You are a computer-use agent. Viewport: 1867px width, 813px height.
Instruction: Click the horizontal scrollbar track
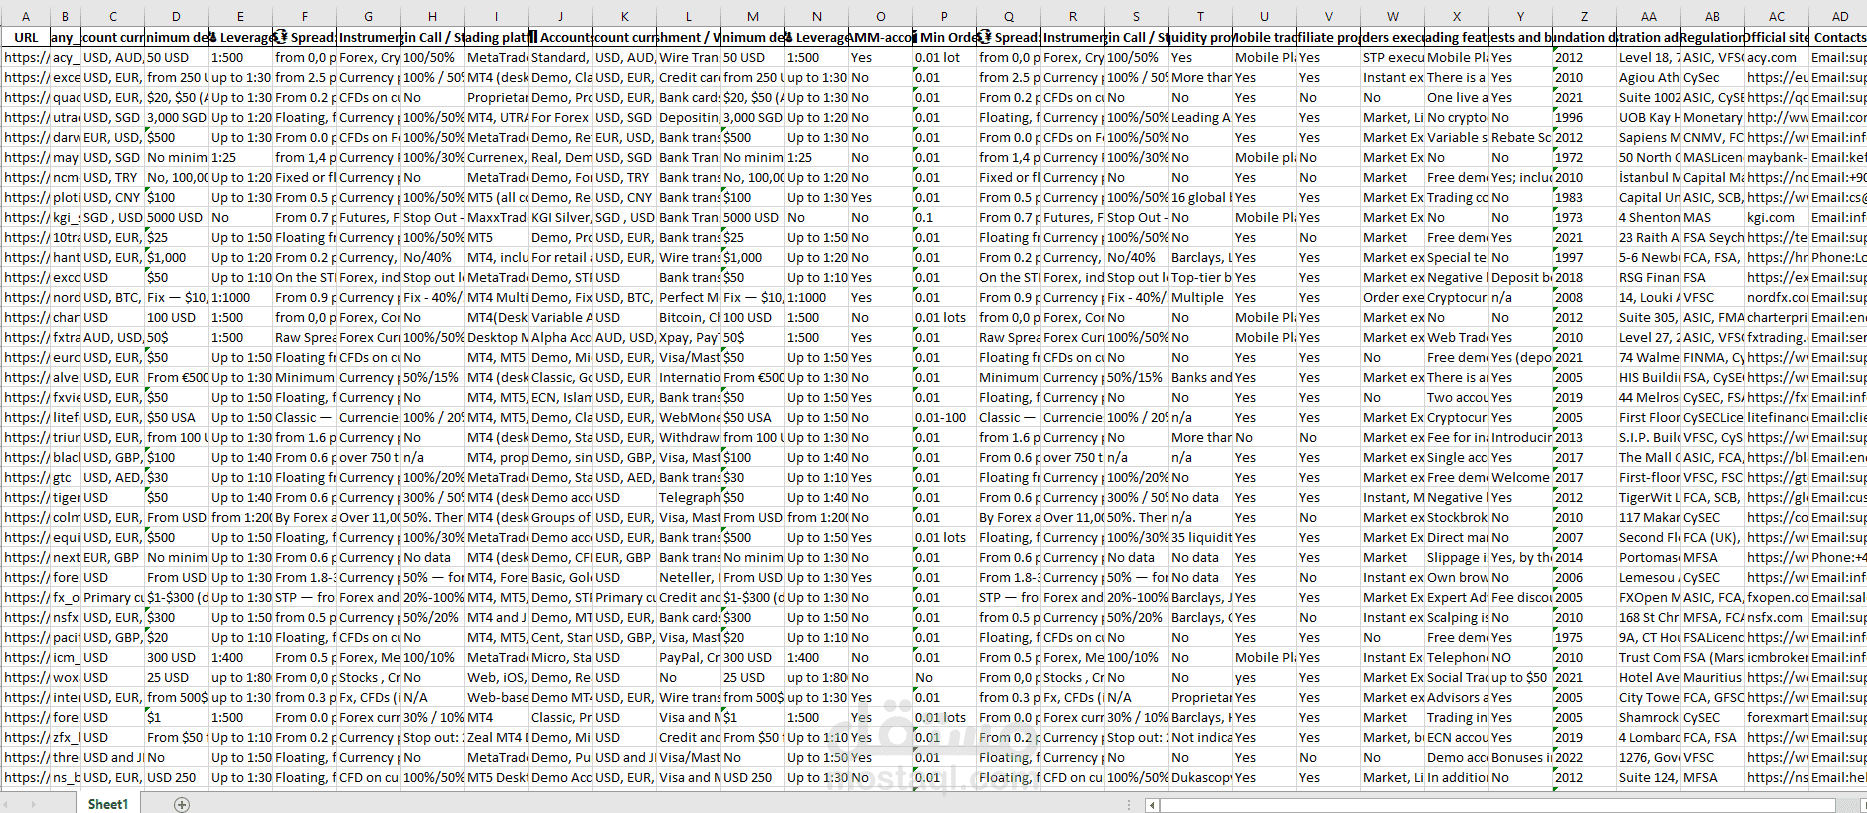coord(1497,805)
